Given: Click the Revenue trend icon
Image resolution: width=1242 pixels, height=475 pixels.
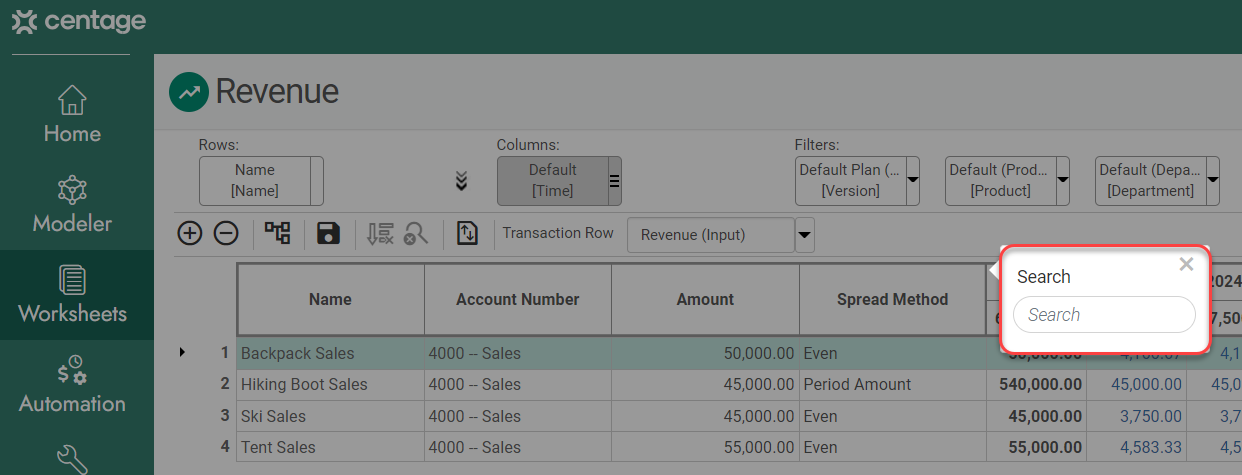Looking at the screenshot, I should pyautogui.click(x=188, y=92).
